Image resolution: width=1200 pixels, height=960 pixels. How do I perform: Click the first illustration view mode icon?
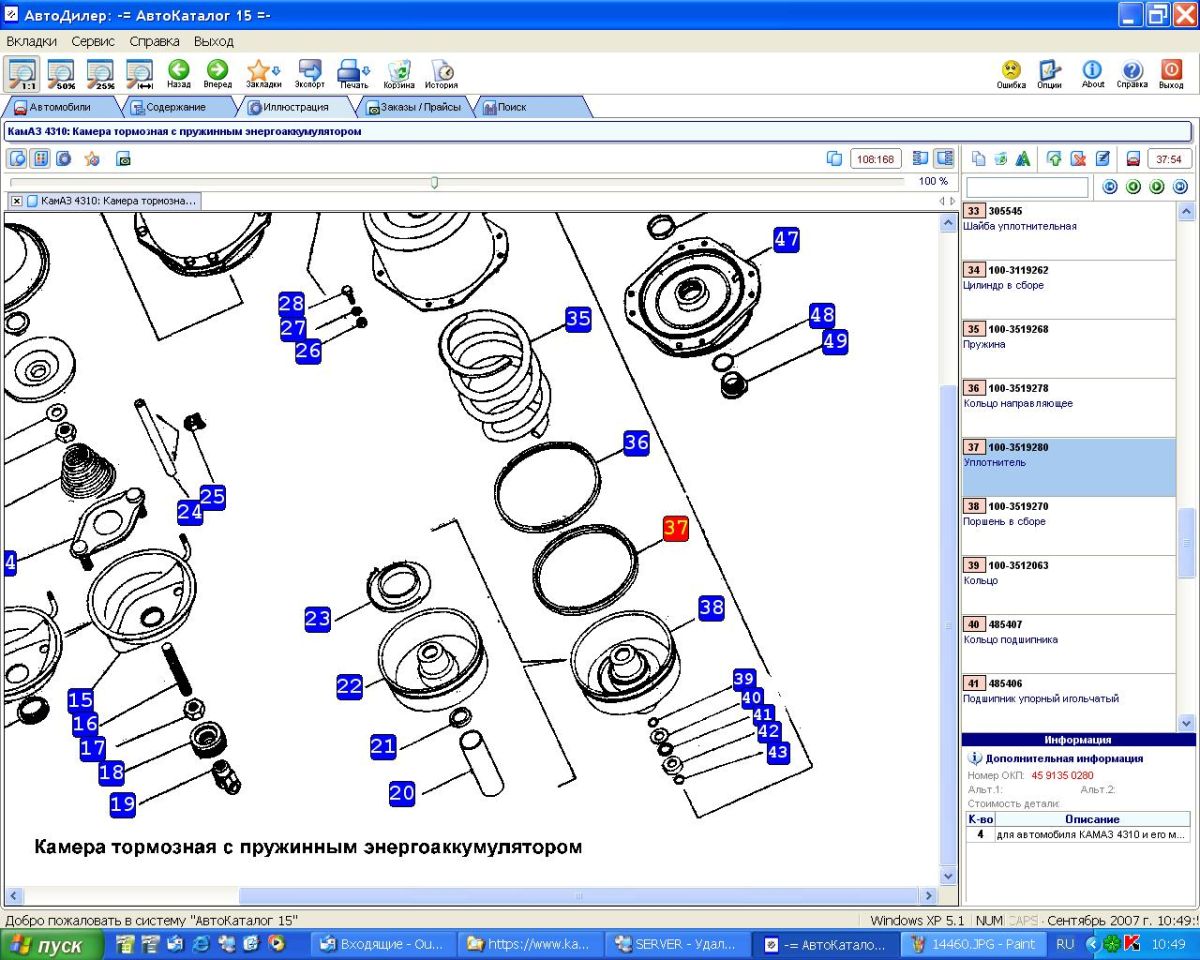point(17,158)
